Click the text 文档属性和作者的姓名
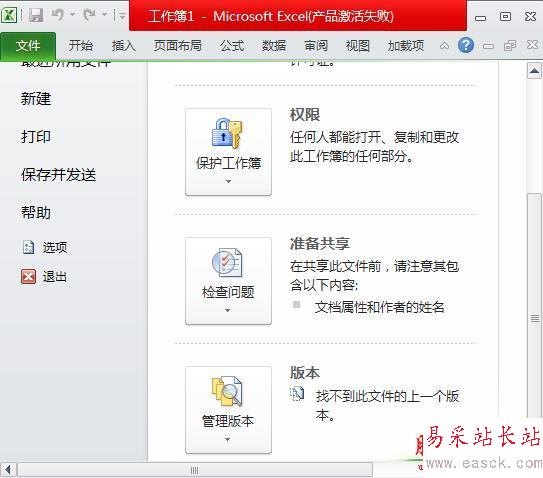This screenshot has height=478, width=543. click(x=380, y=307)
